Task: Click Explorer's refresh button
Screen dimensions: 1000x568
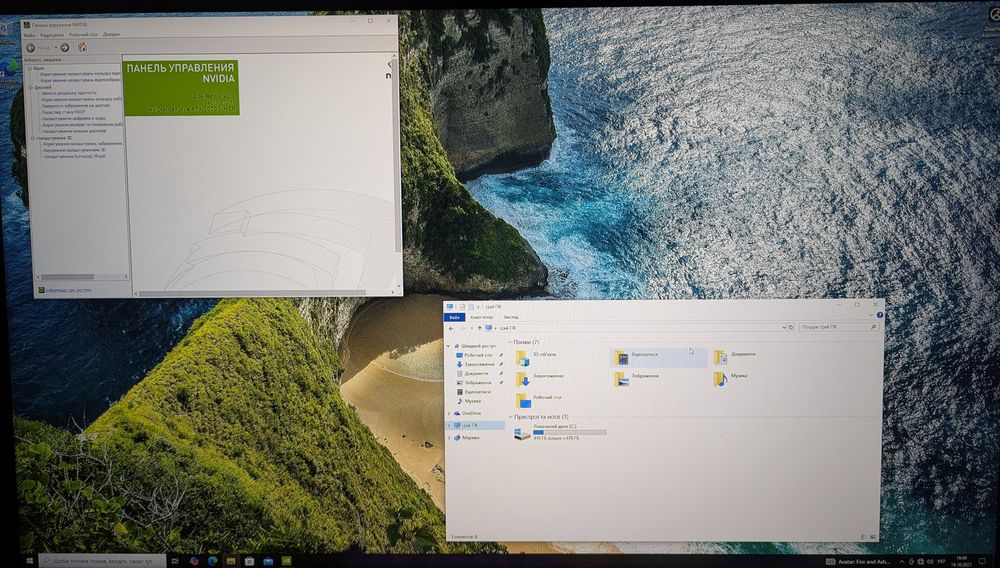Action: [791, 327]
